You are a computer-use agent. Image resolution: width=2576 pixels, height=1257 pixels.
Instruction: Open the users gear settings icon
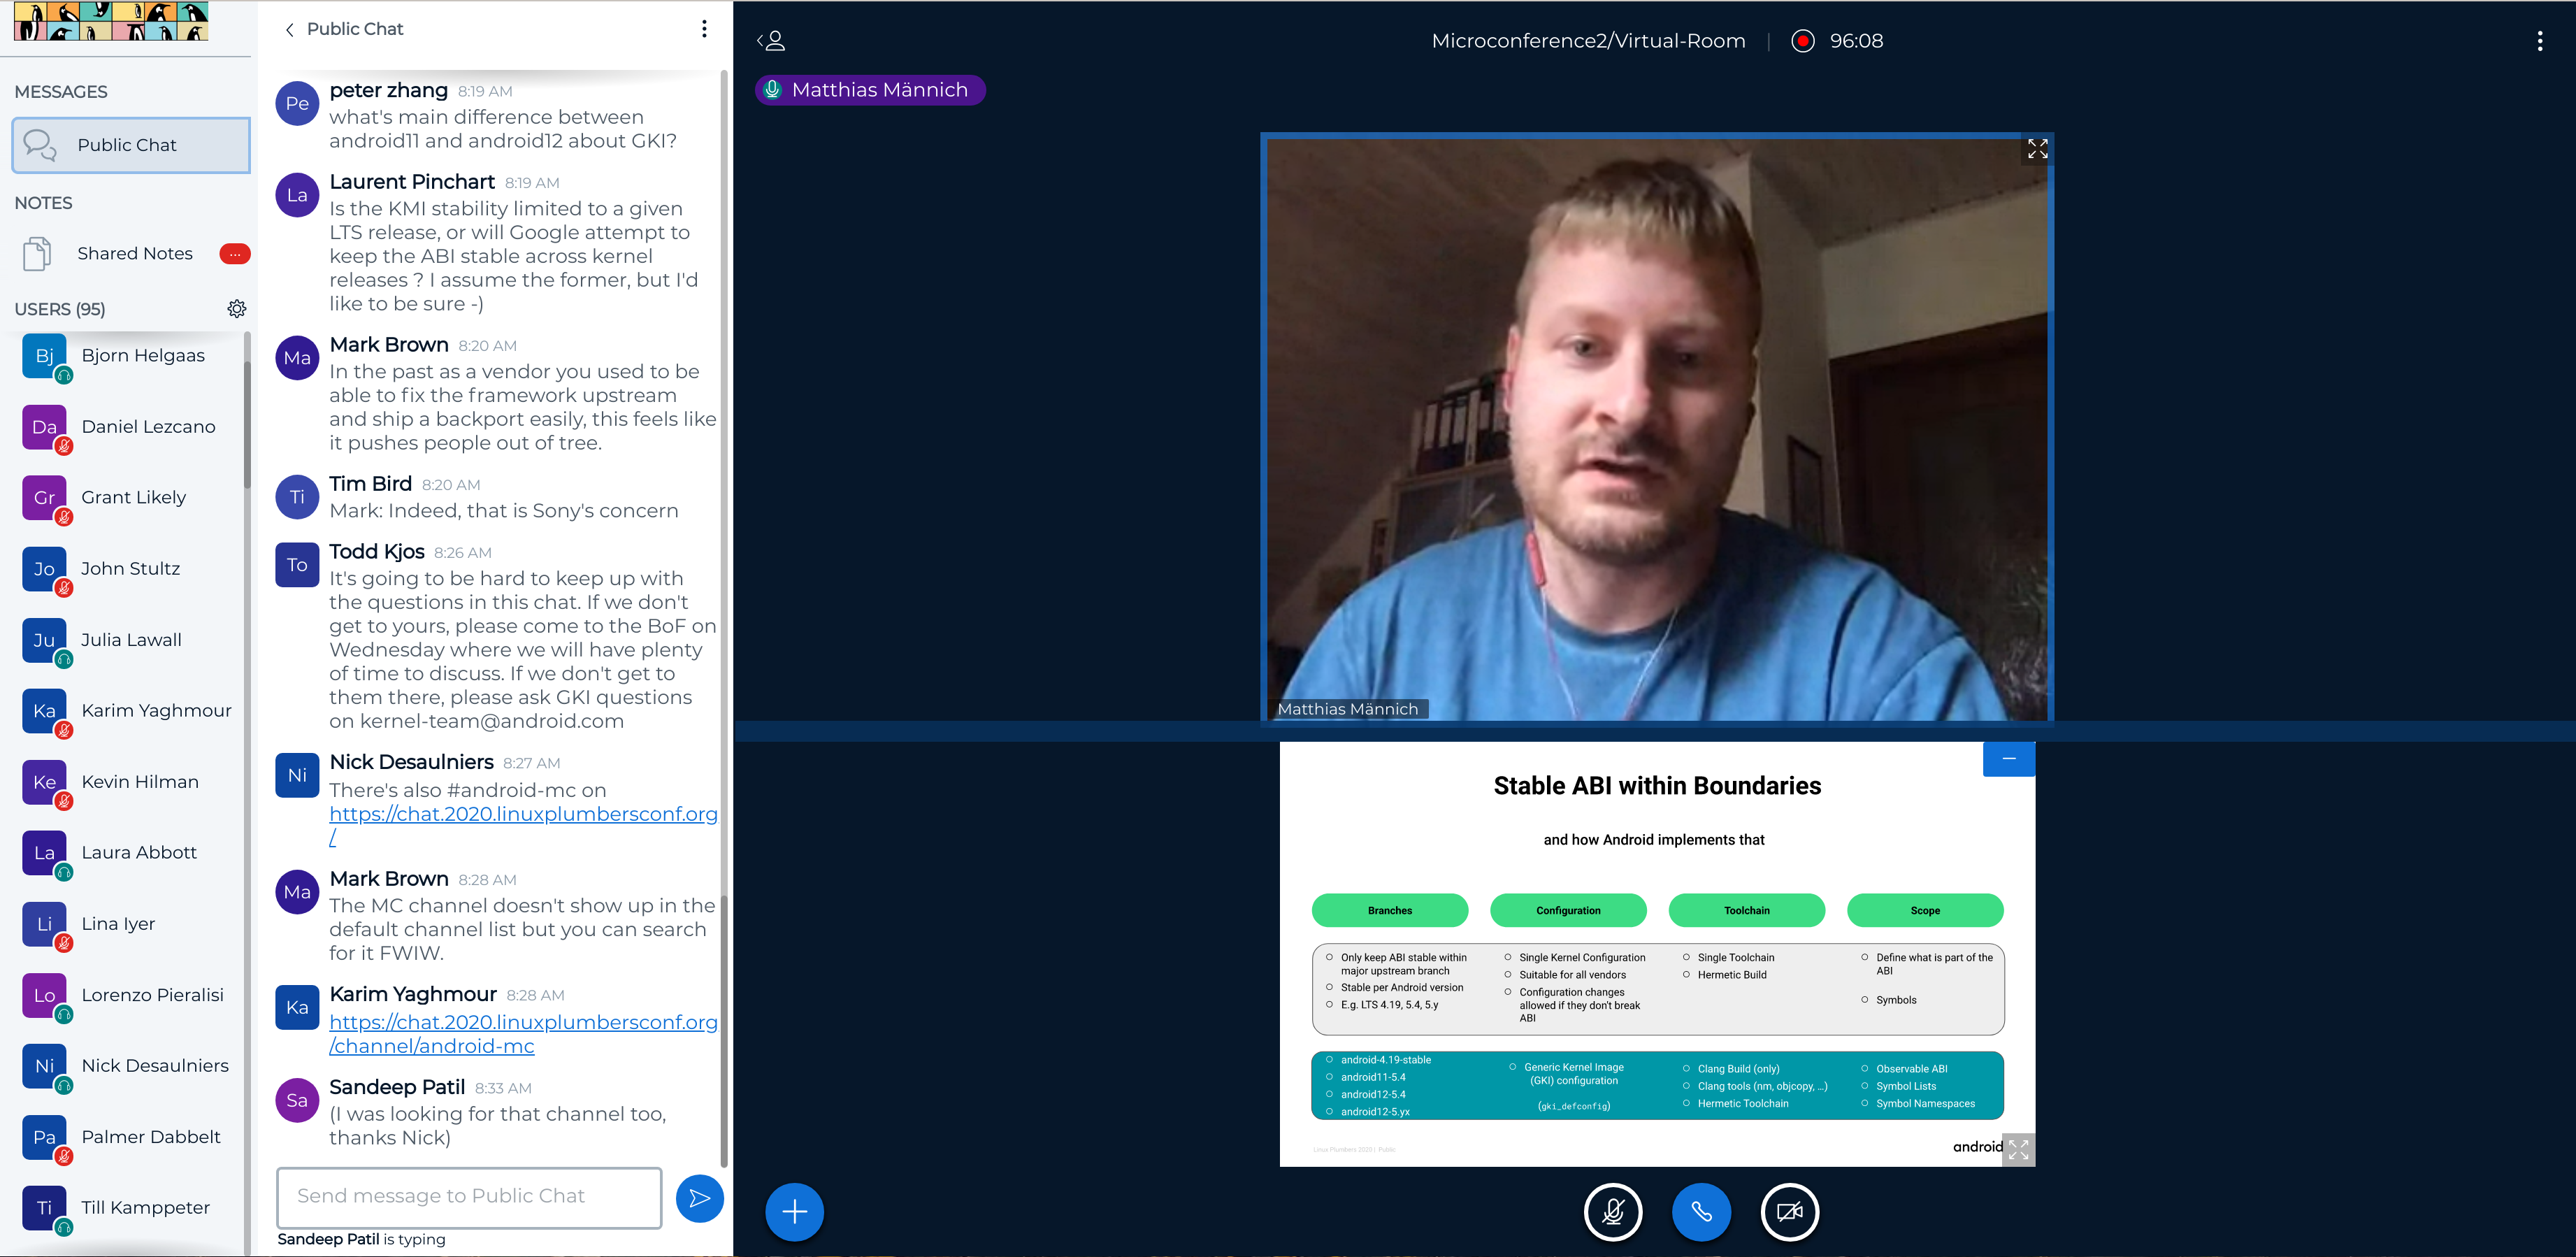(x=237, y=309)
